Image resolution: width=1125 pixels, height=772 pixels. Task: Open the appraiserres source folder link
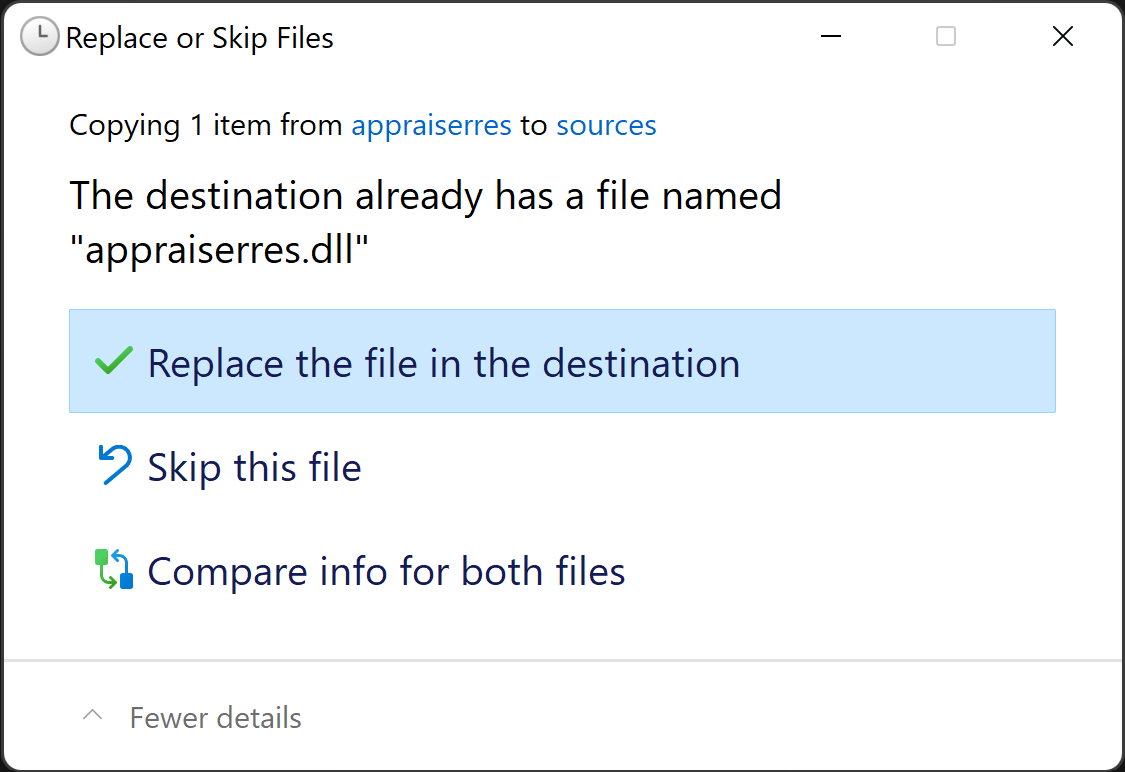click(x=431, y=126)
